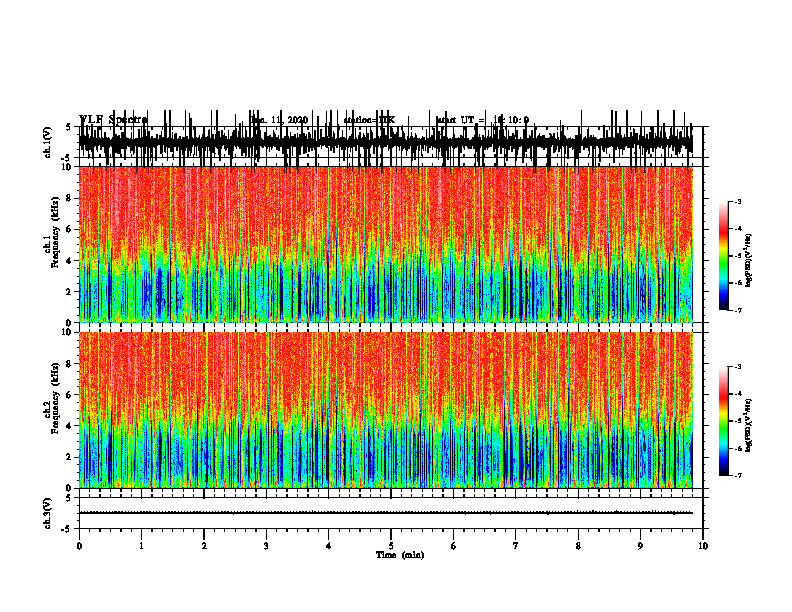Click time axis tick label '3'
This screenshot has height=612, width=792.
(x=266, y=546)
